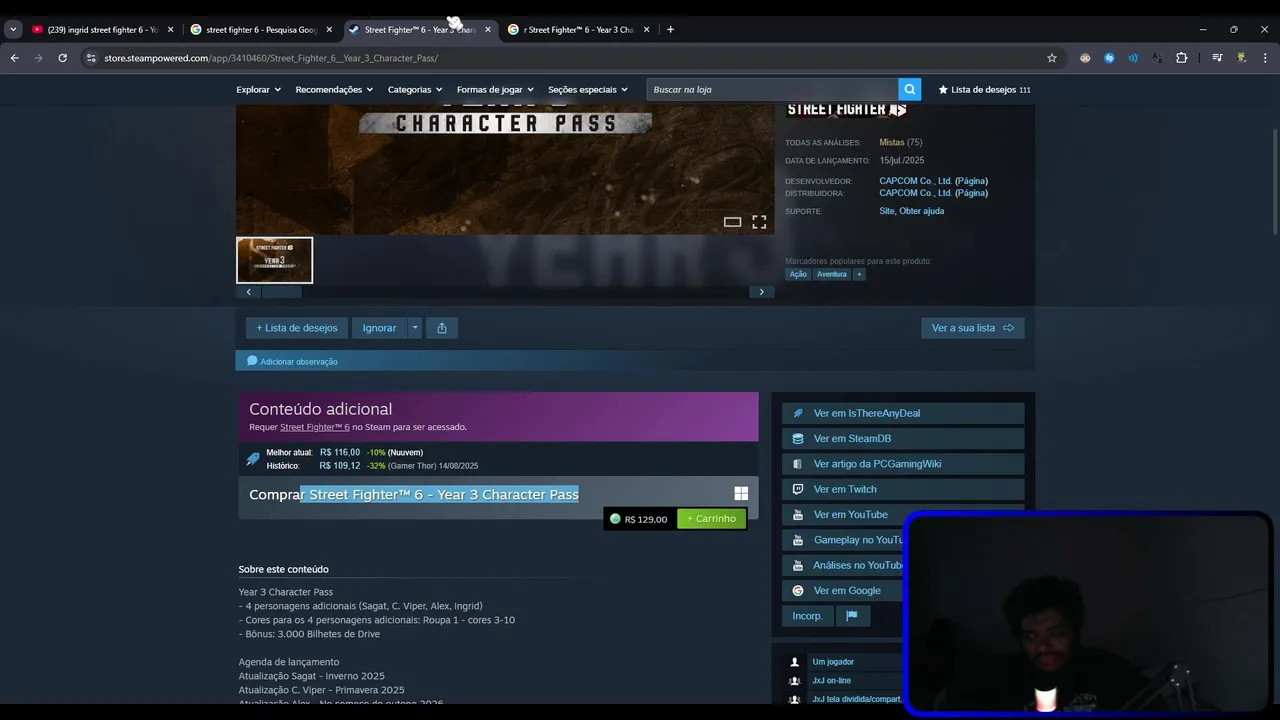Click the browser address bar URL
The height and width of the screenshot is (720, 1280).
point(271,58)
